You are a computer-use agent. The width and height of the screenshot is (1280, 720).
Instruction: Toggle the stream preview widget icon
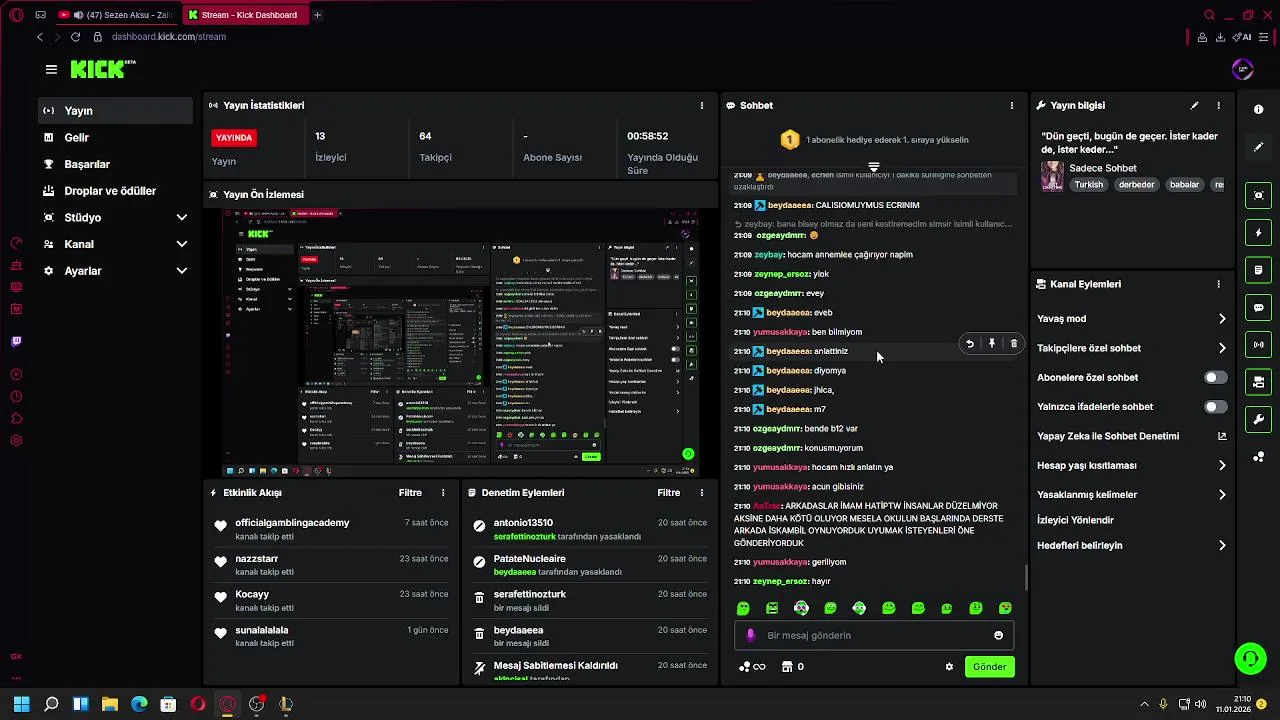1258,195
